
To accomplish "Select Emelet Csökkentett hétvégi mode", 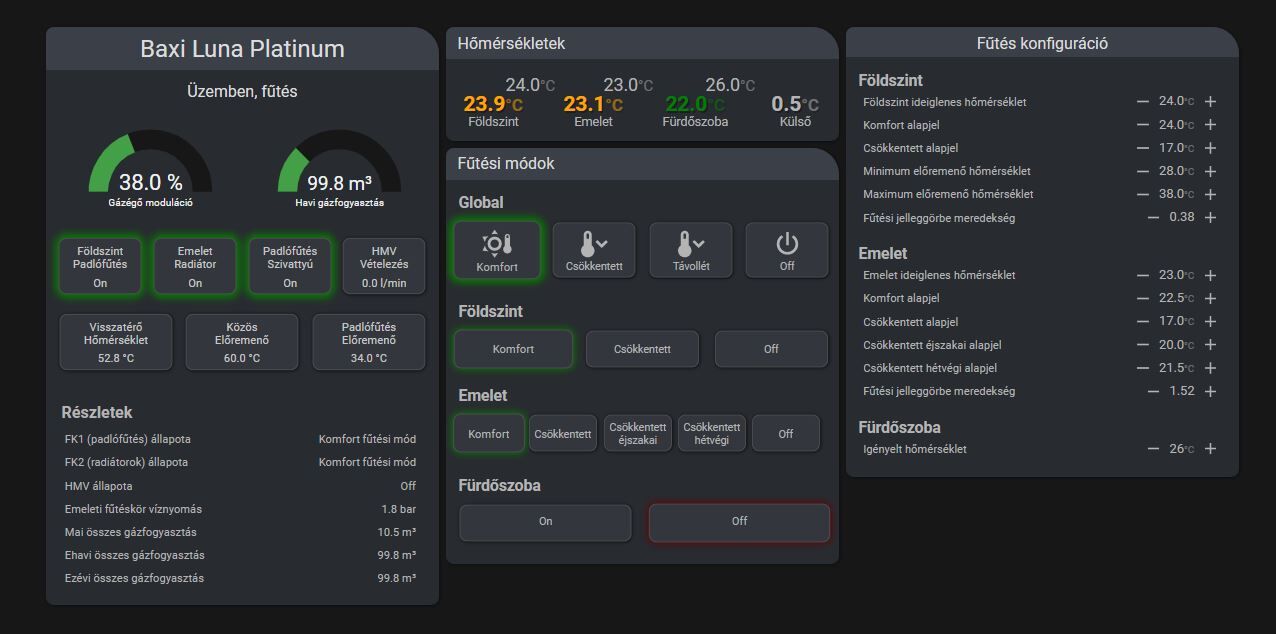I will pos(712,434).
